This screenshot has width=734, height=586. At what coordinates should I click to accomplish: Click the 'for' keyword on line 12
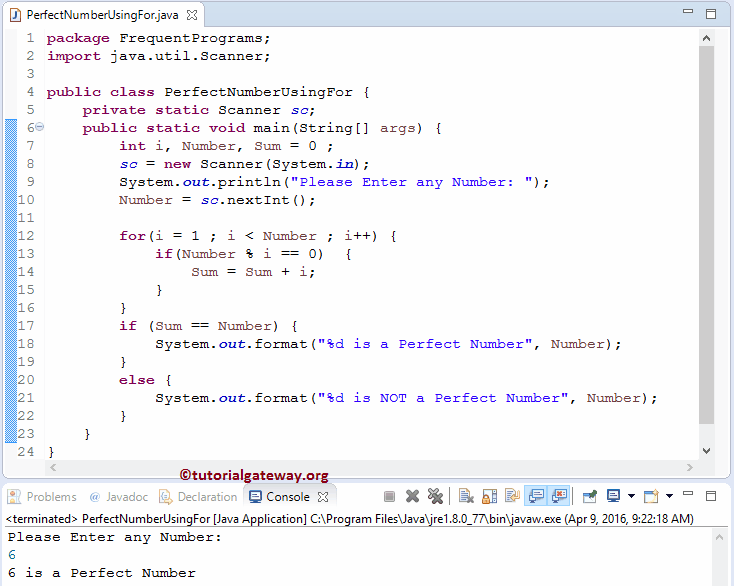(132, 236)
